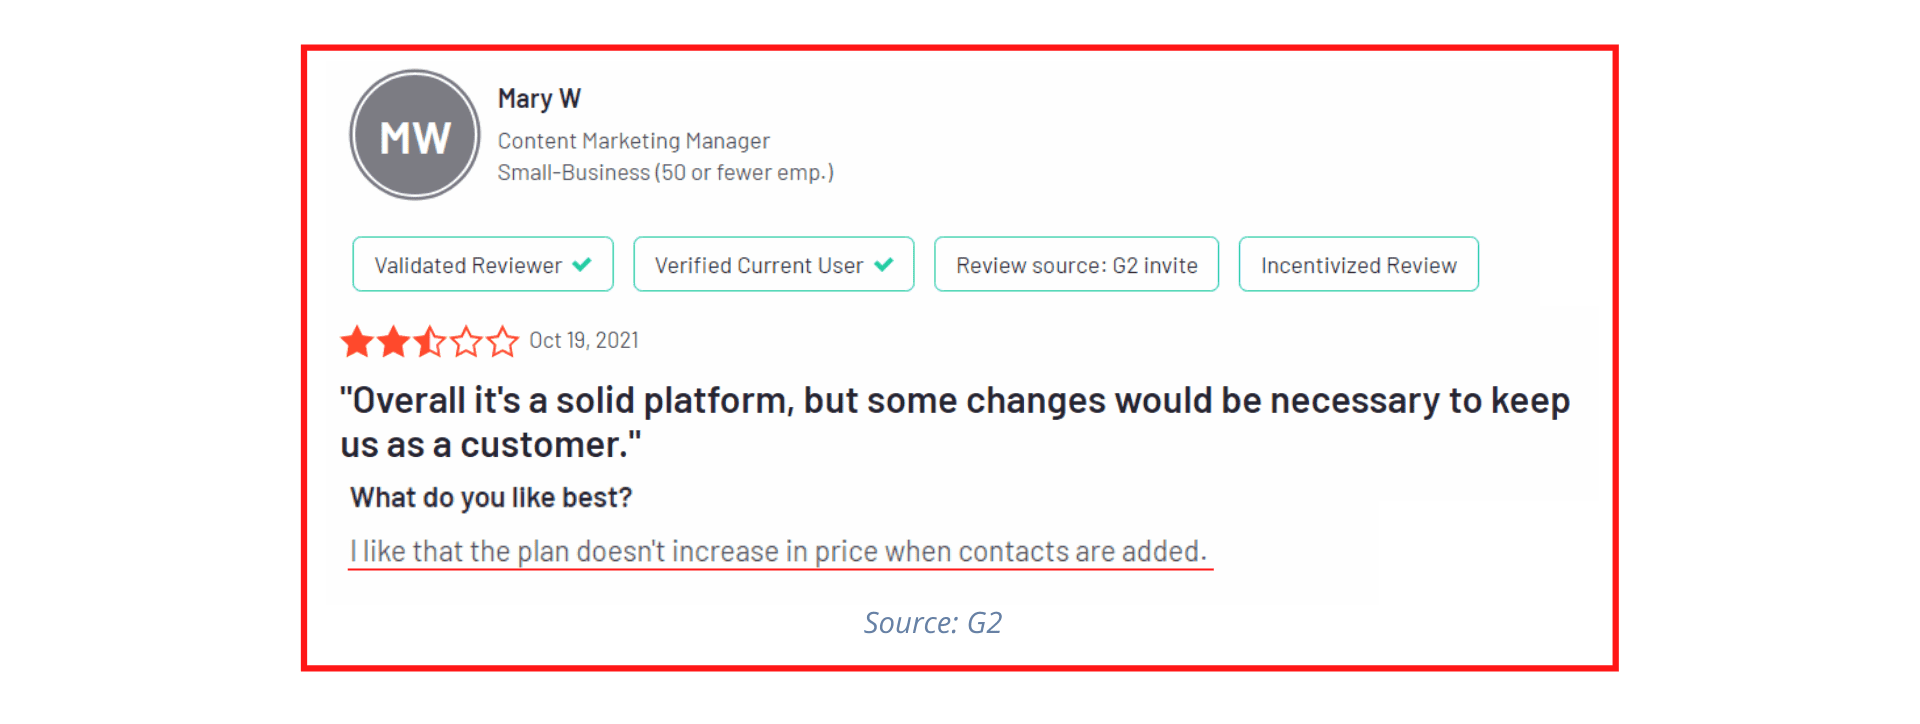Click the "What do you like best?" heading
This screenshot has width=1920, height=724.
point(491,498)
